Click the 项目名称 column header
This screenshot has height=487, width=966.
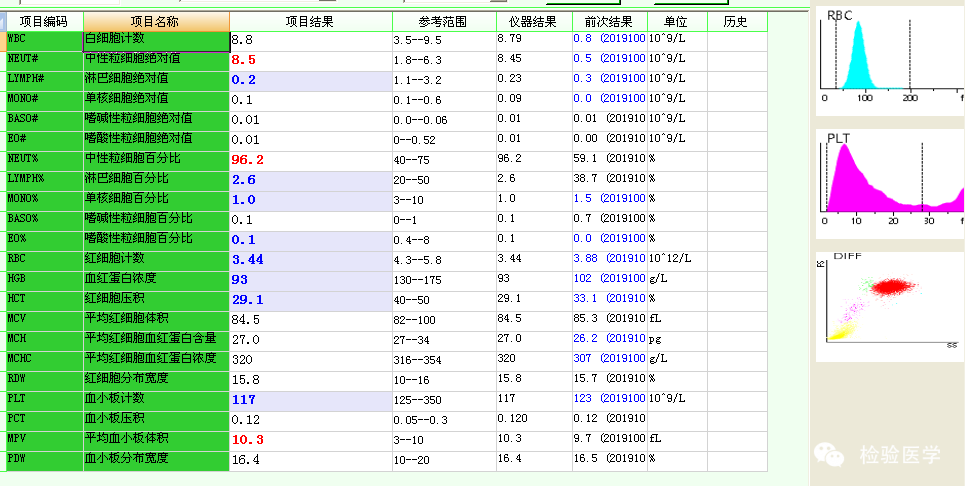156,22
